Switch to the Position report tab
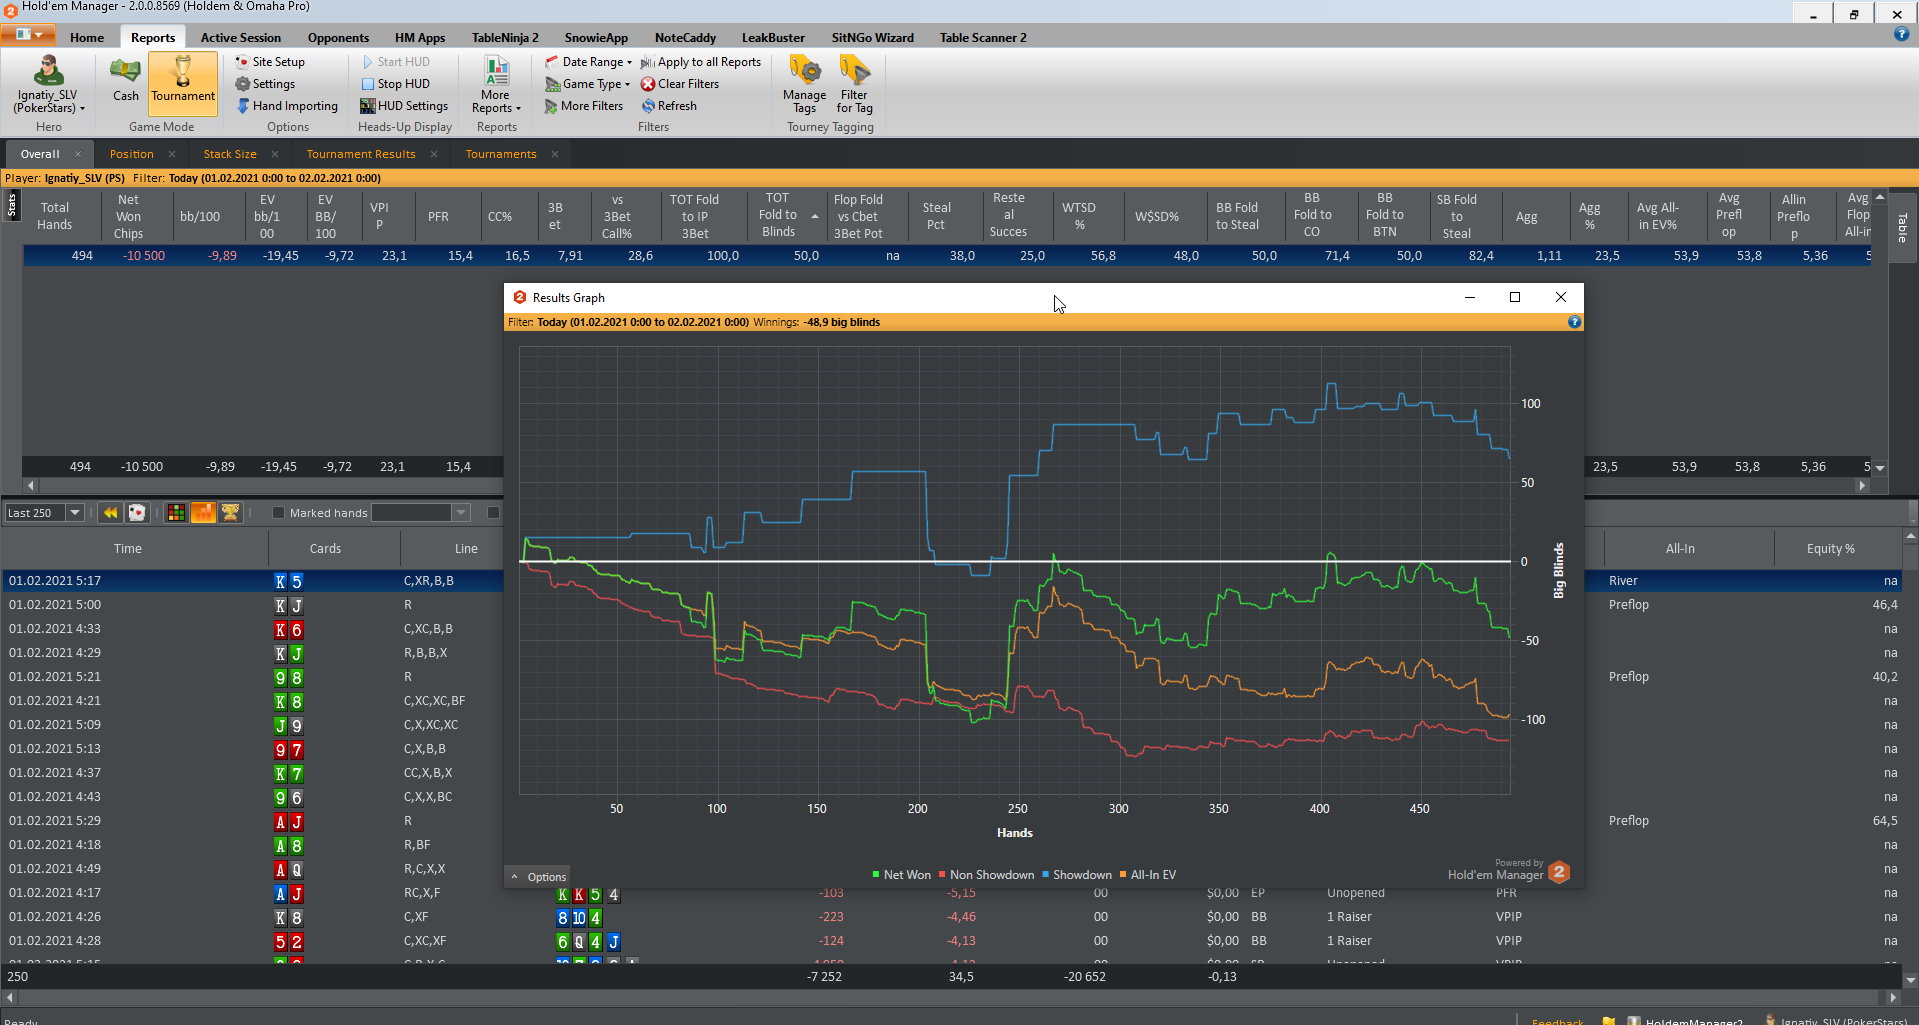The width and height of the screenshot is (1919, 1025). (x=132, y=154)
